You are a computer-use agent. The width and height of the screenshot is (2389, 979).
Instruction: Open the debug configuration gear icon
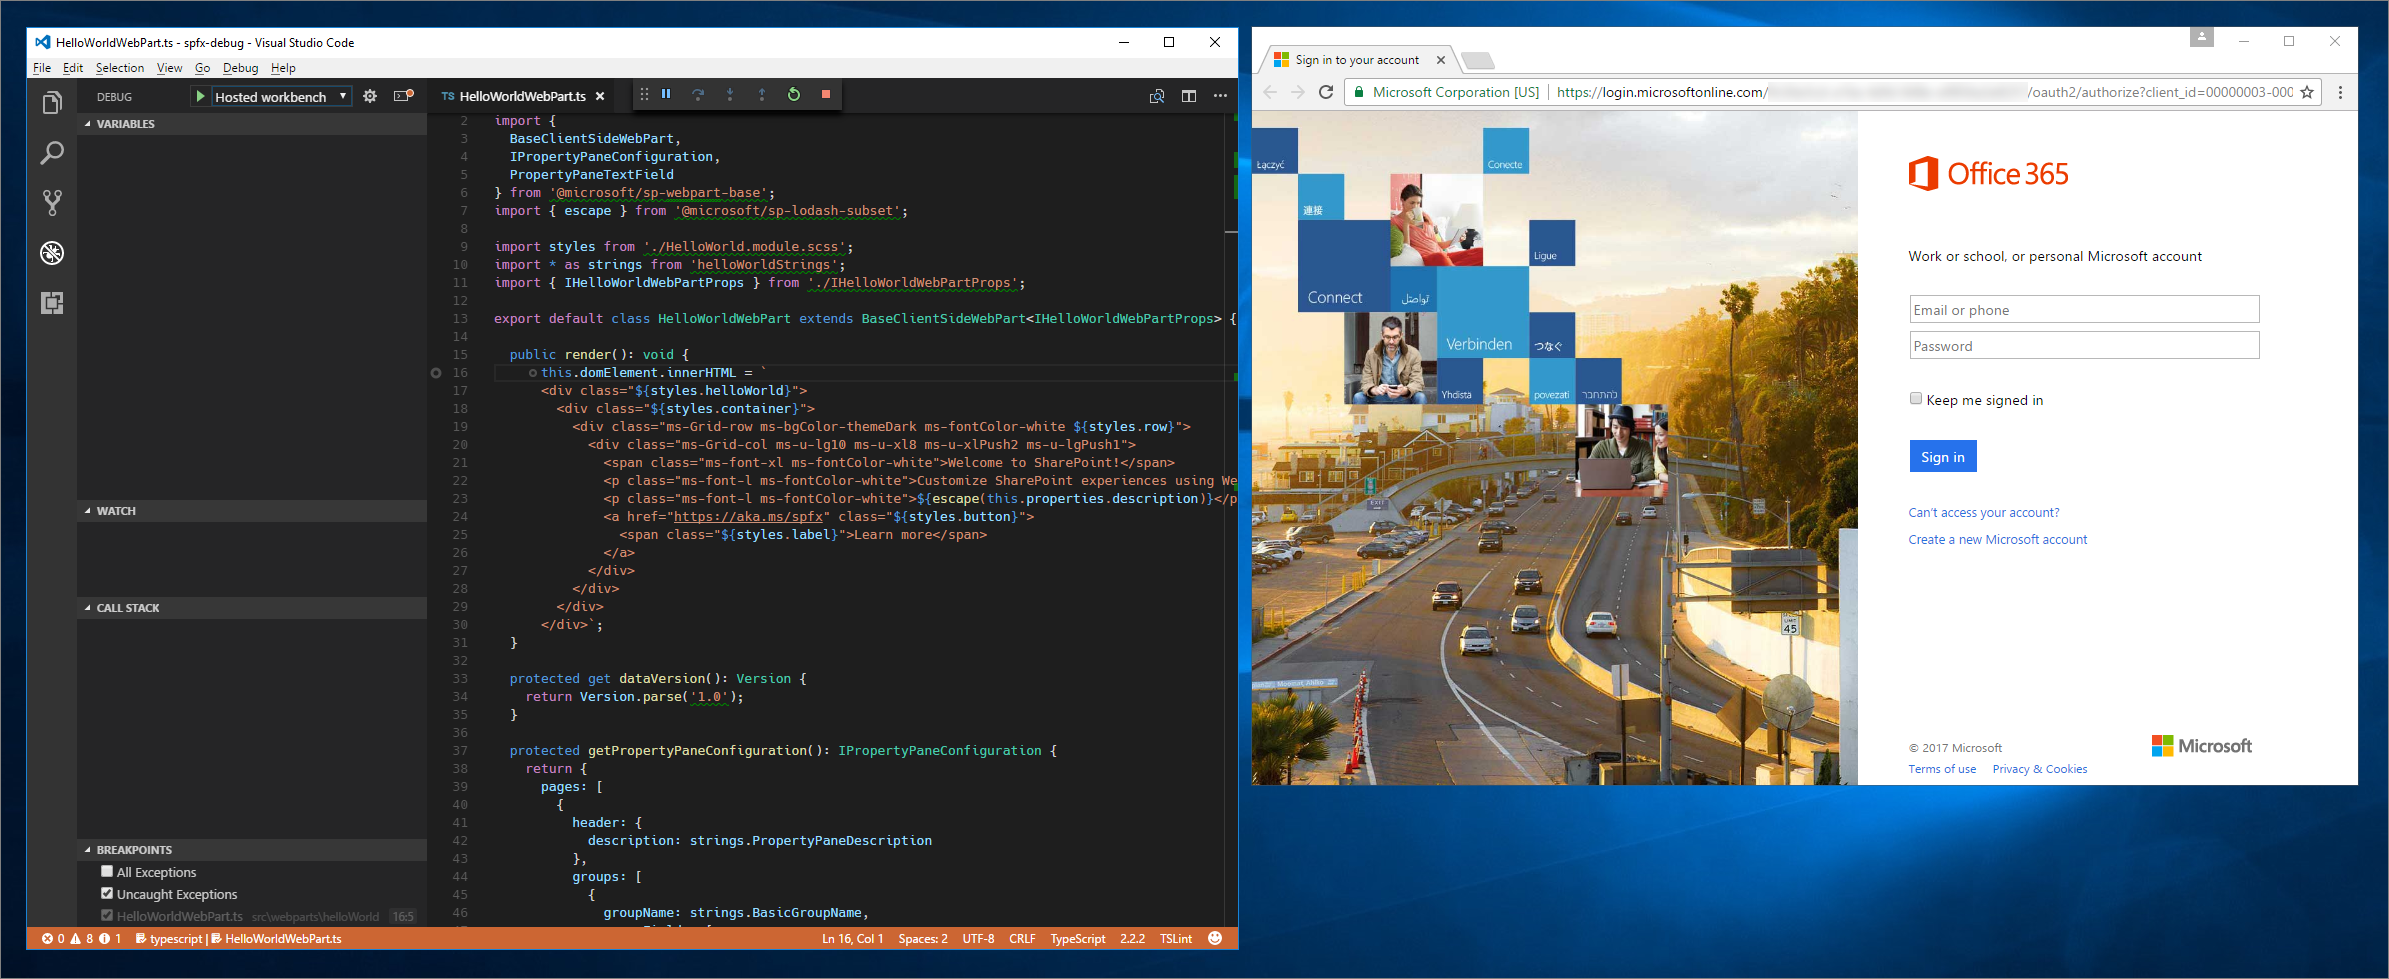pos(370,96)
